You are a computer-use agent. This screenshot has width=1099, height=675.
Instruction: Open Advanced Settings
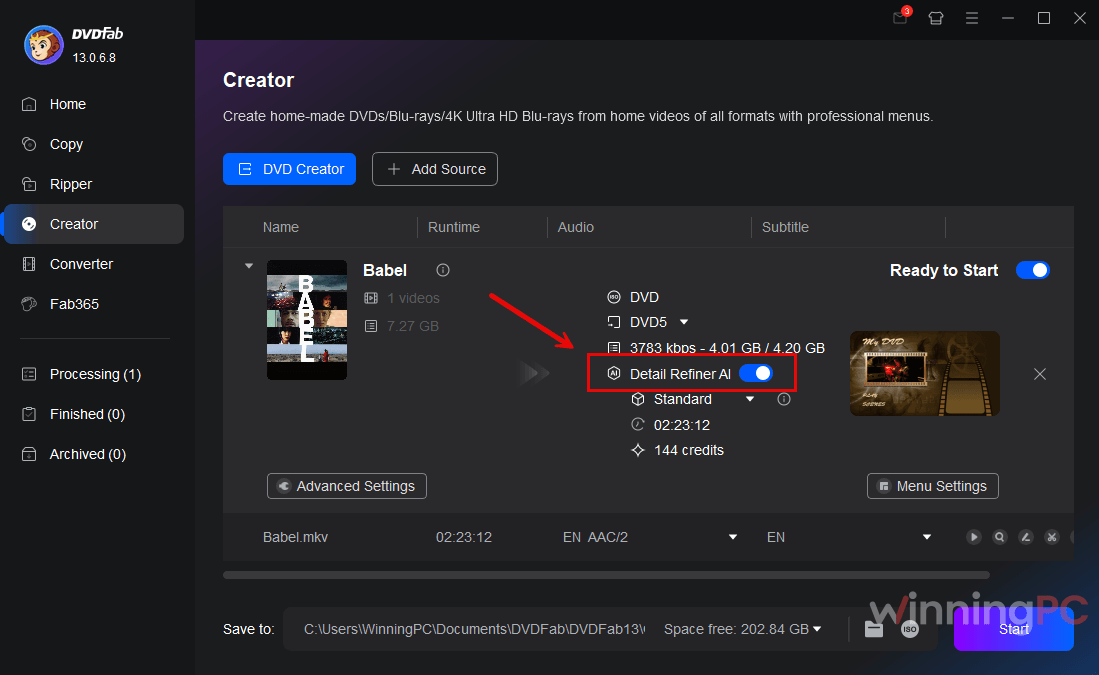click(x=347, y=486)
